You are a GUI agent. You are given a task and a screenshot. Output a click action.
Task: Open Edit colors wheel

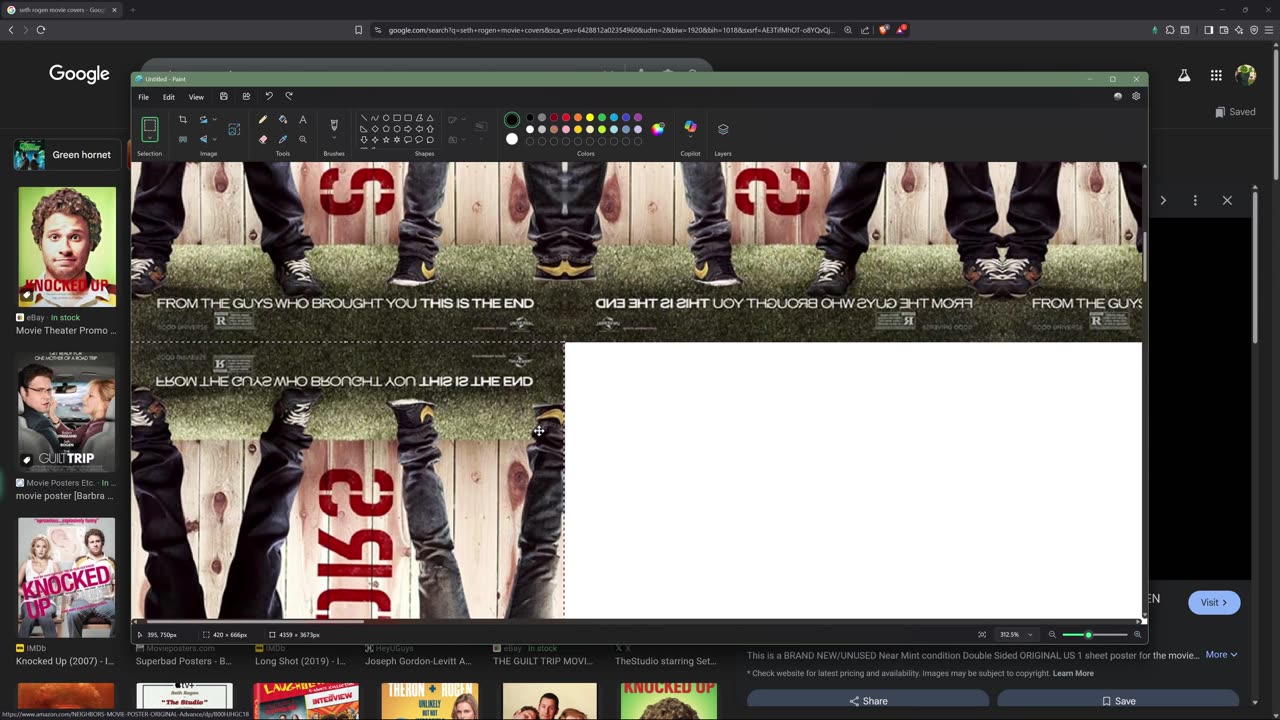tap(657, 129)
